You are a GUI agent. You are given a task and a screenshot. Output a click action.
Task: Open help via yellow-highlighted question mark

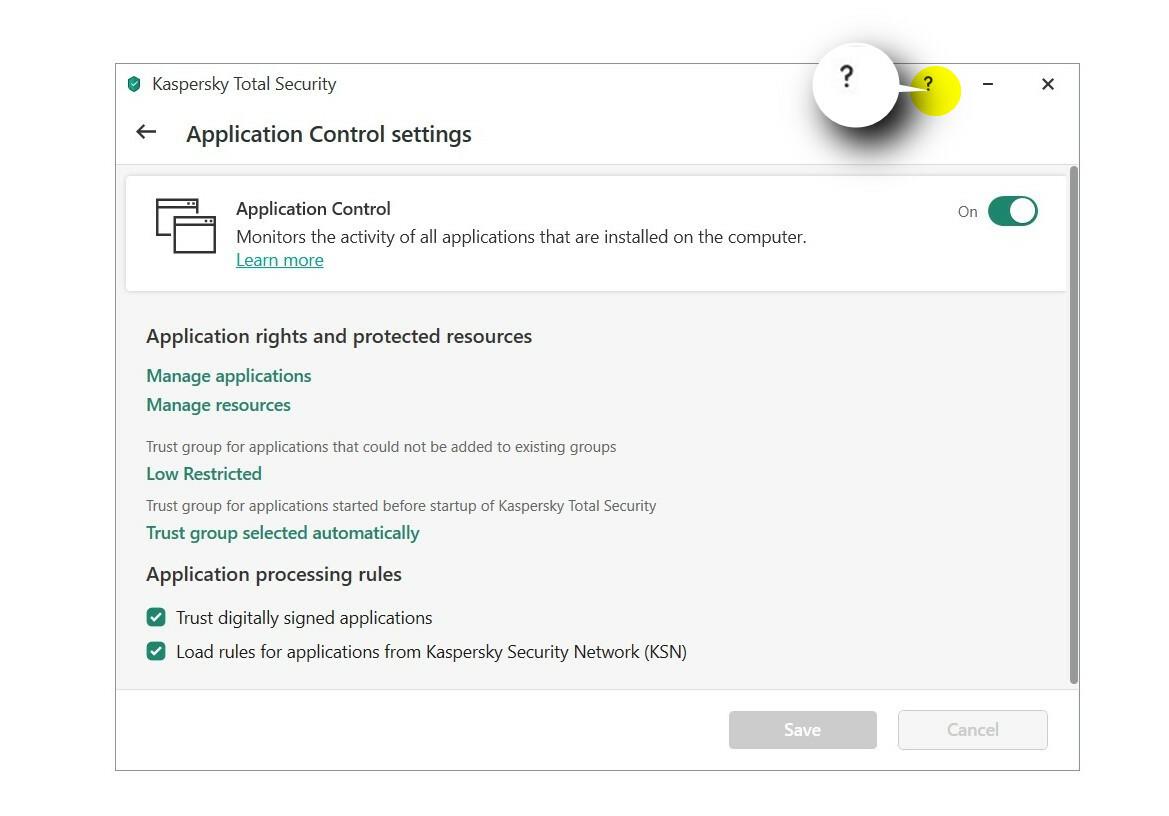click(x=929, y=86)
